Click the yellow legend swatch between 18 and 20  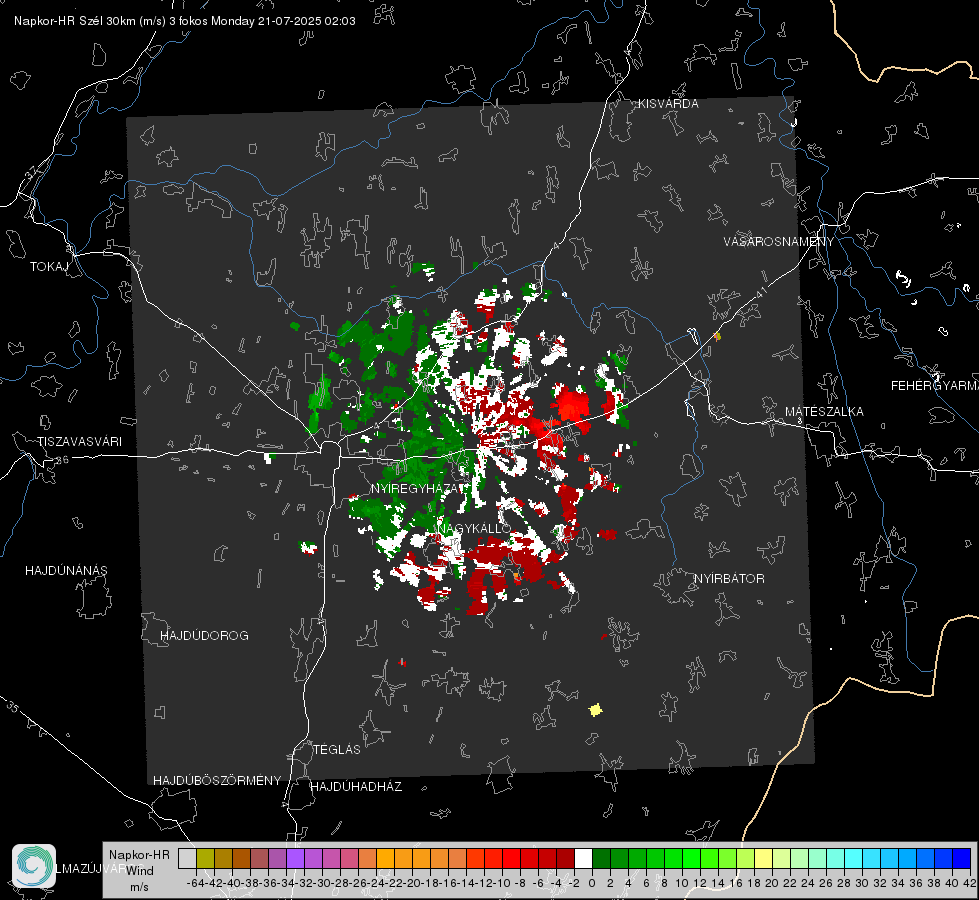tap(763, 858)
